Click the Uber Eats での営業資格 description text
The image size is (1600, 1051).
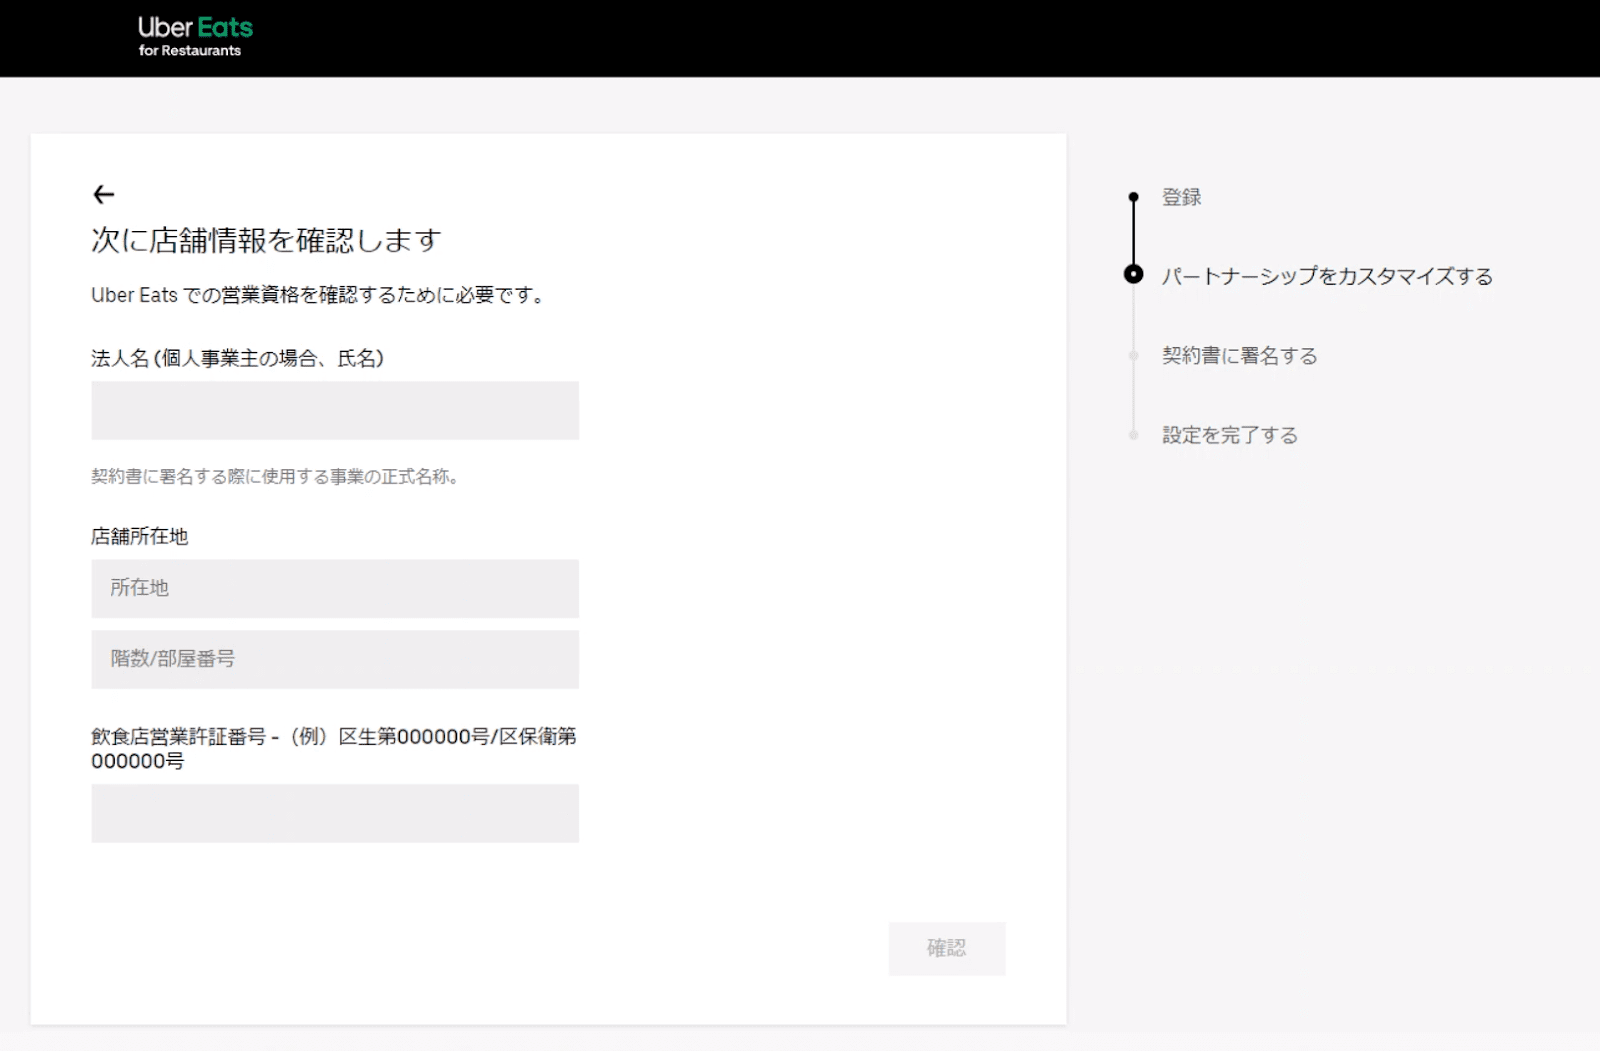coord(318,295)
